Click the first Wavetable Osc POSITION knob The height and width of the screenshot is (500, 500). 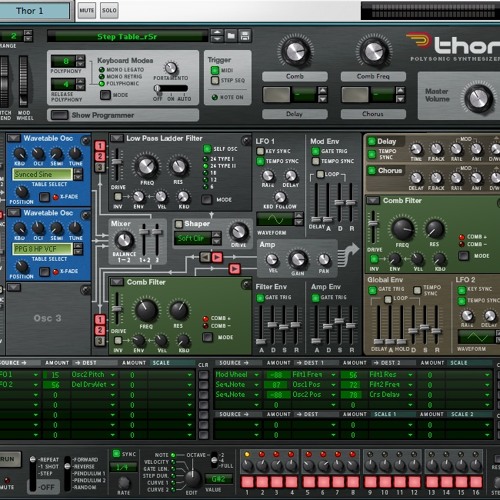coord(22,192)
